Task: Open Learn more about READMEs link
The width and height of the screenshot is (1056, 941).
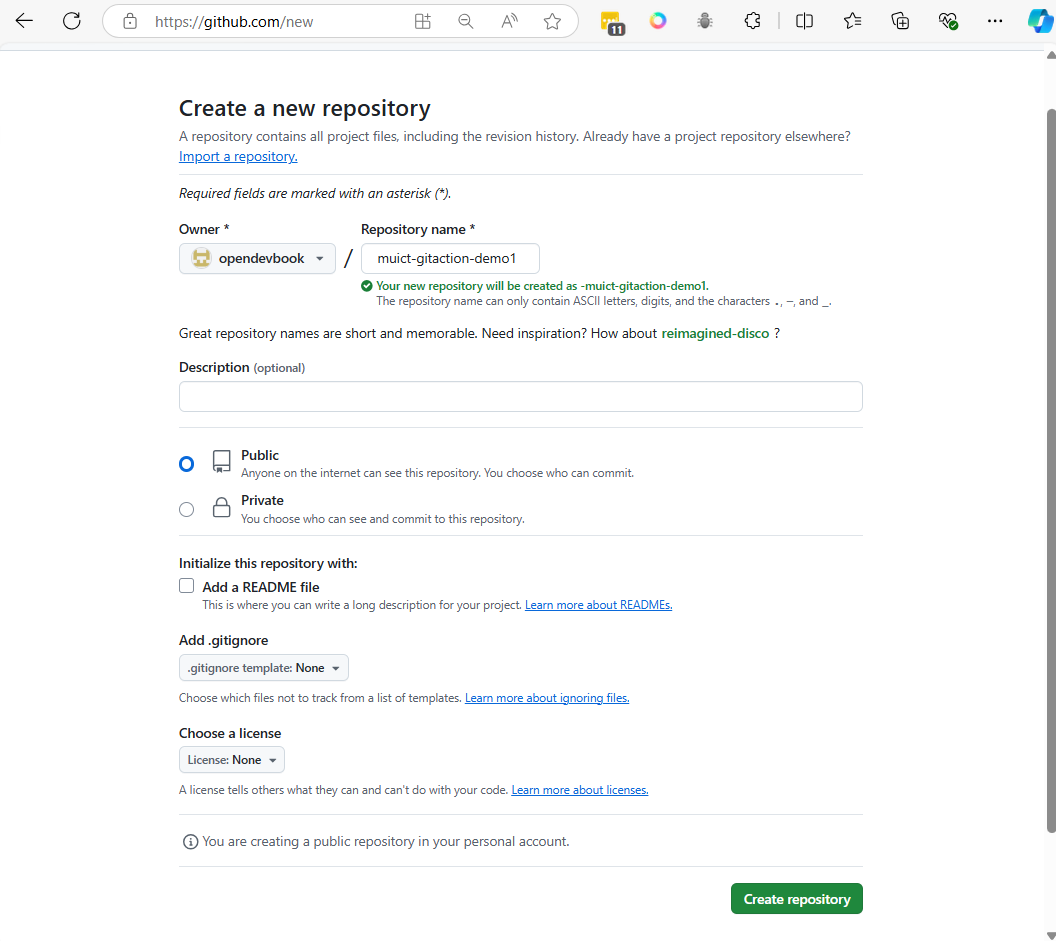Action: [x=598, y=605]
